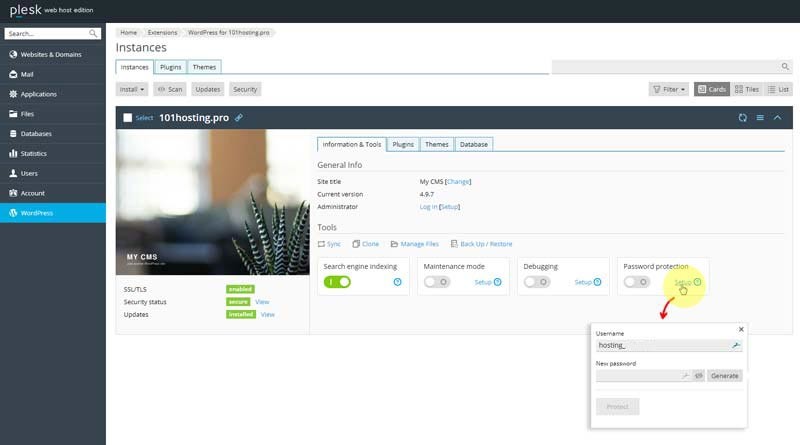The width and height of the screenshot is (800, 445).
Task: Click the Updates button
Action: point(208,89)
